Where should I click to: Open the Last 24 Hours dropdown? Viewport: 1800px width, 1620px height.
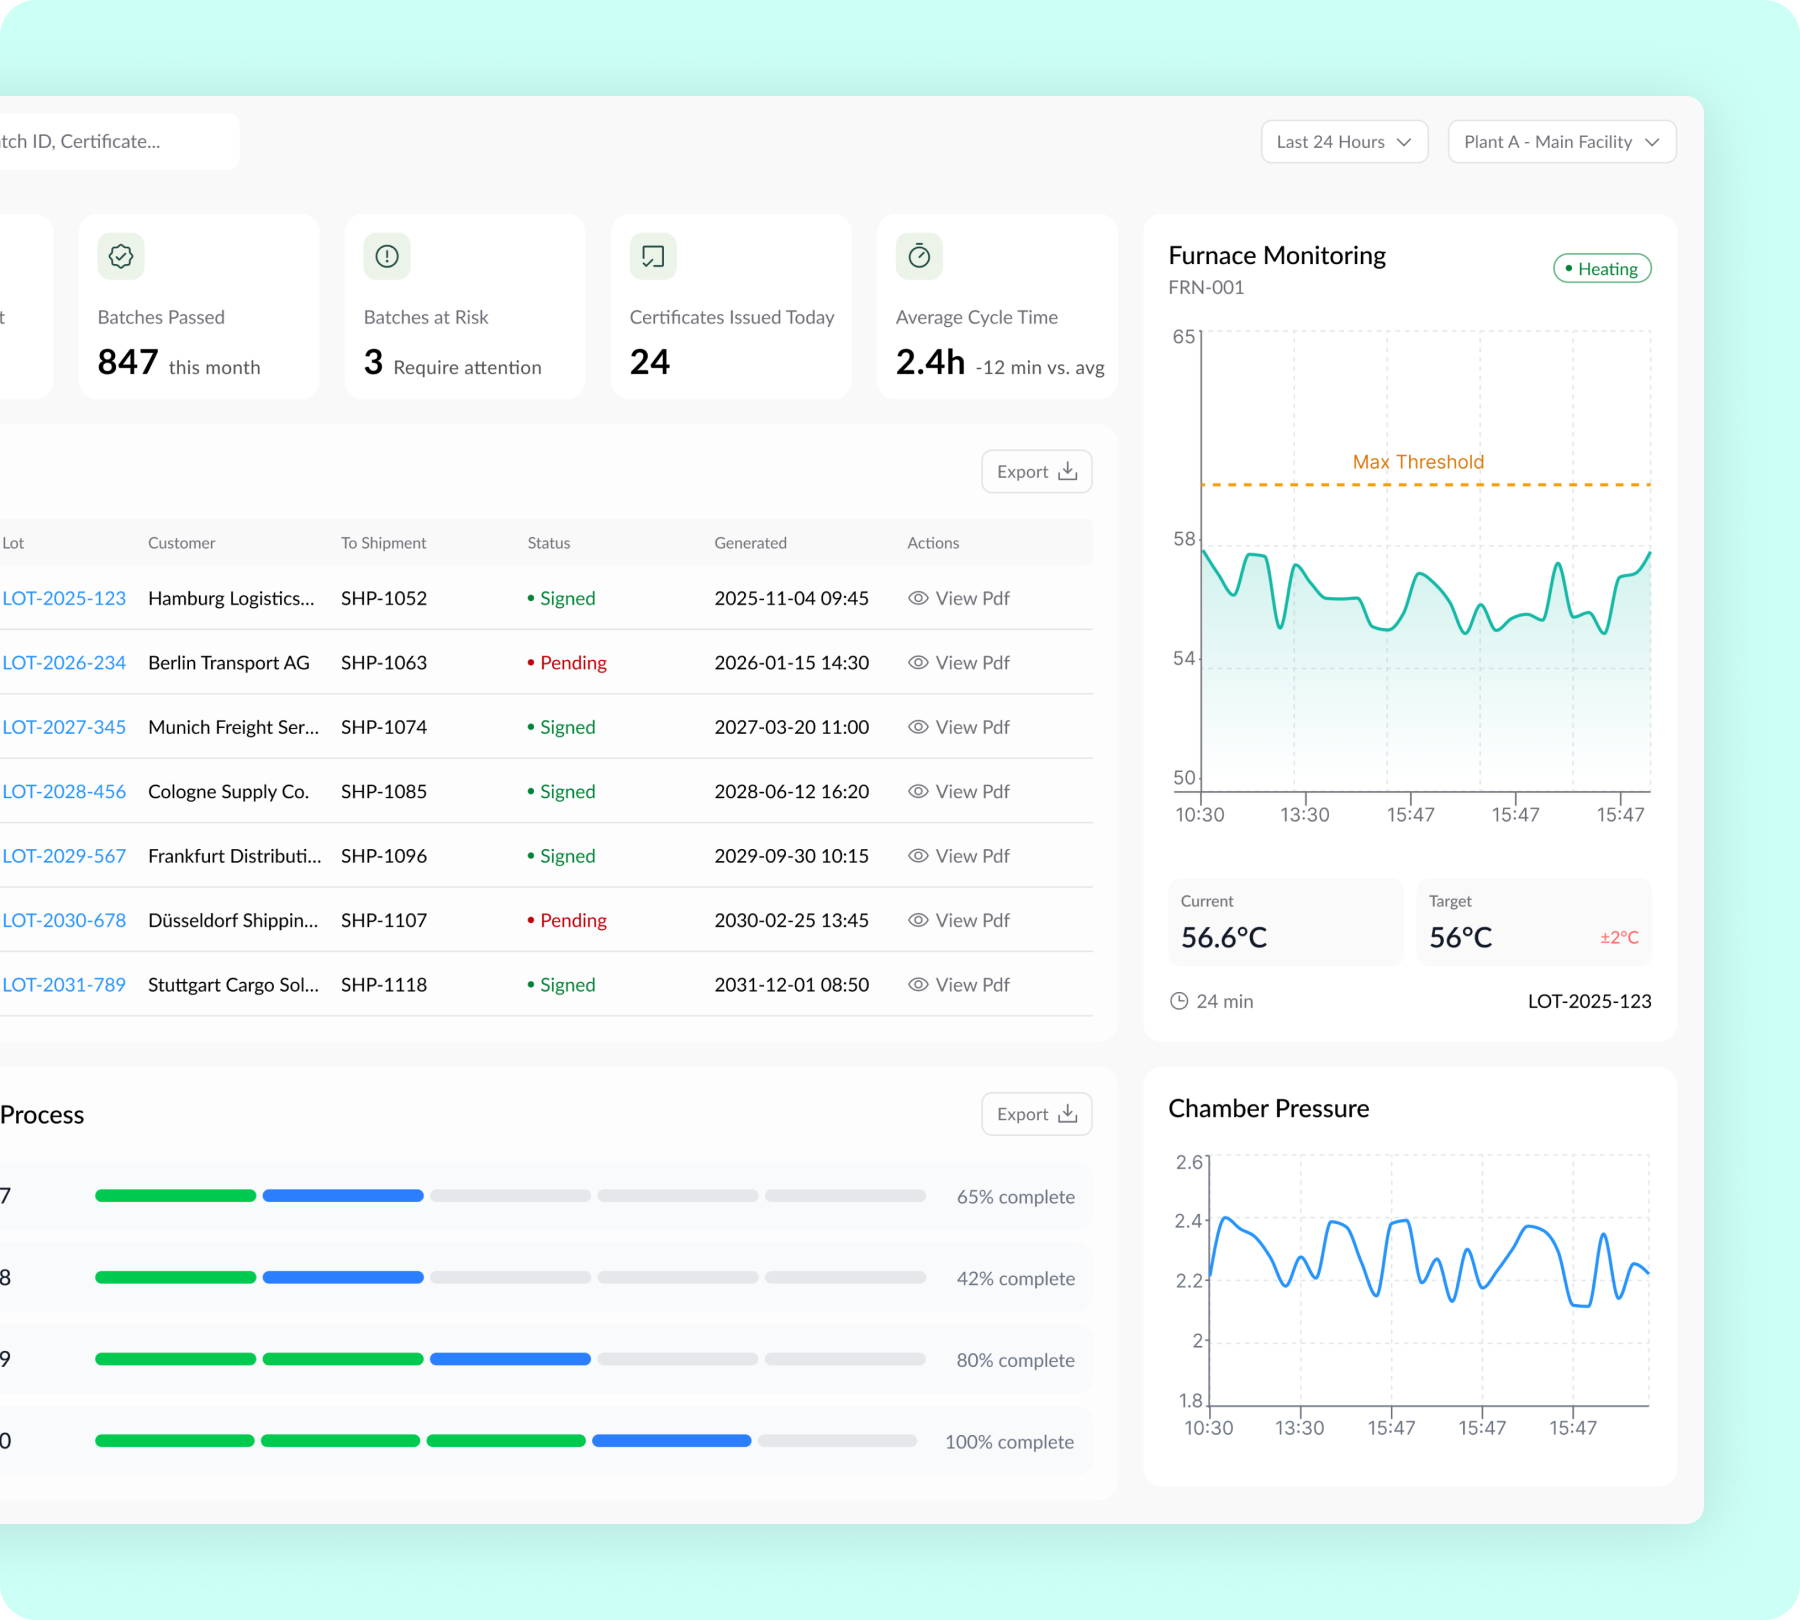click(x=1343, y=141)
